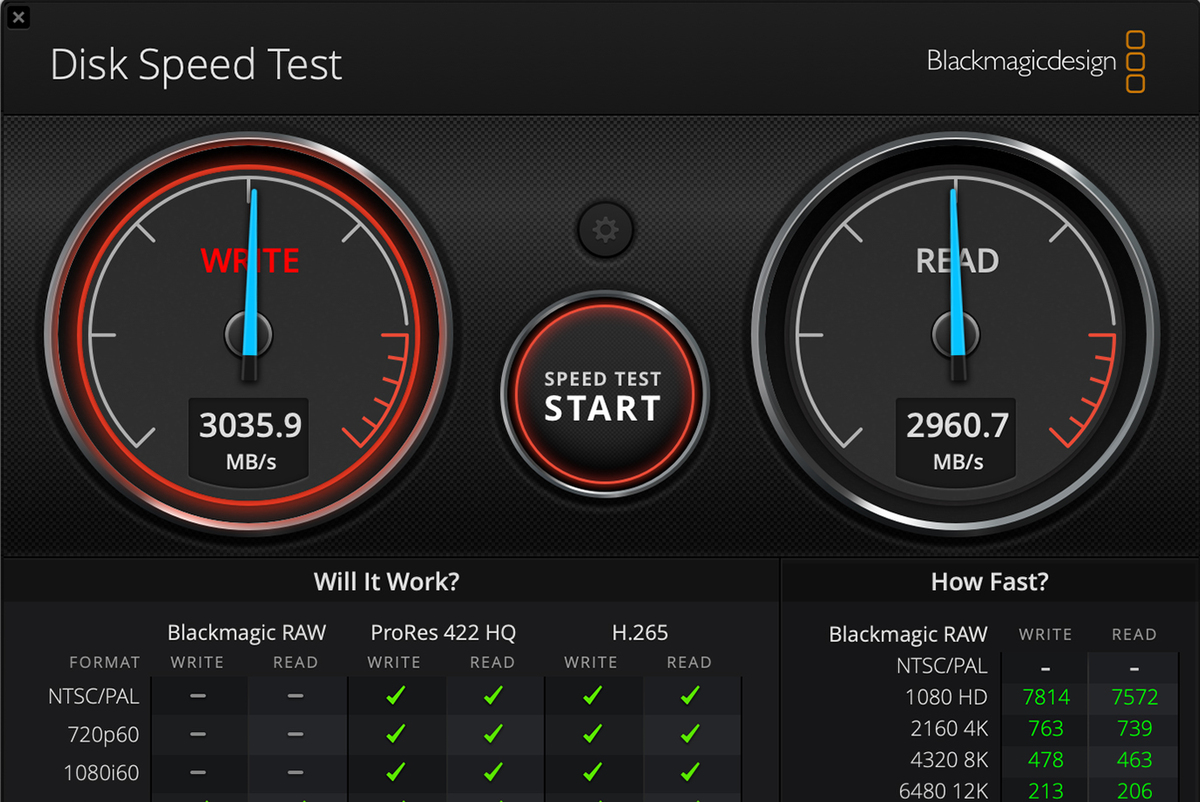This screenshot has height=802, width=1200.
Task: Select the Blackmagic RAW column header in Will It Work
Action: (x=246, y=632)
